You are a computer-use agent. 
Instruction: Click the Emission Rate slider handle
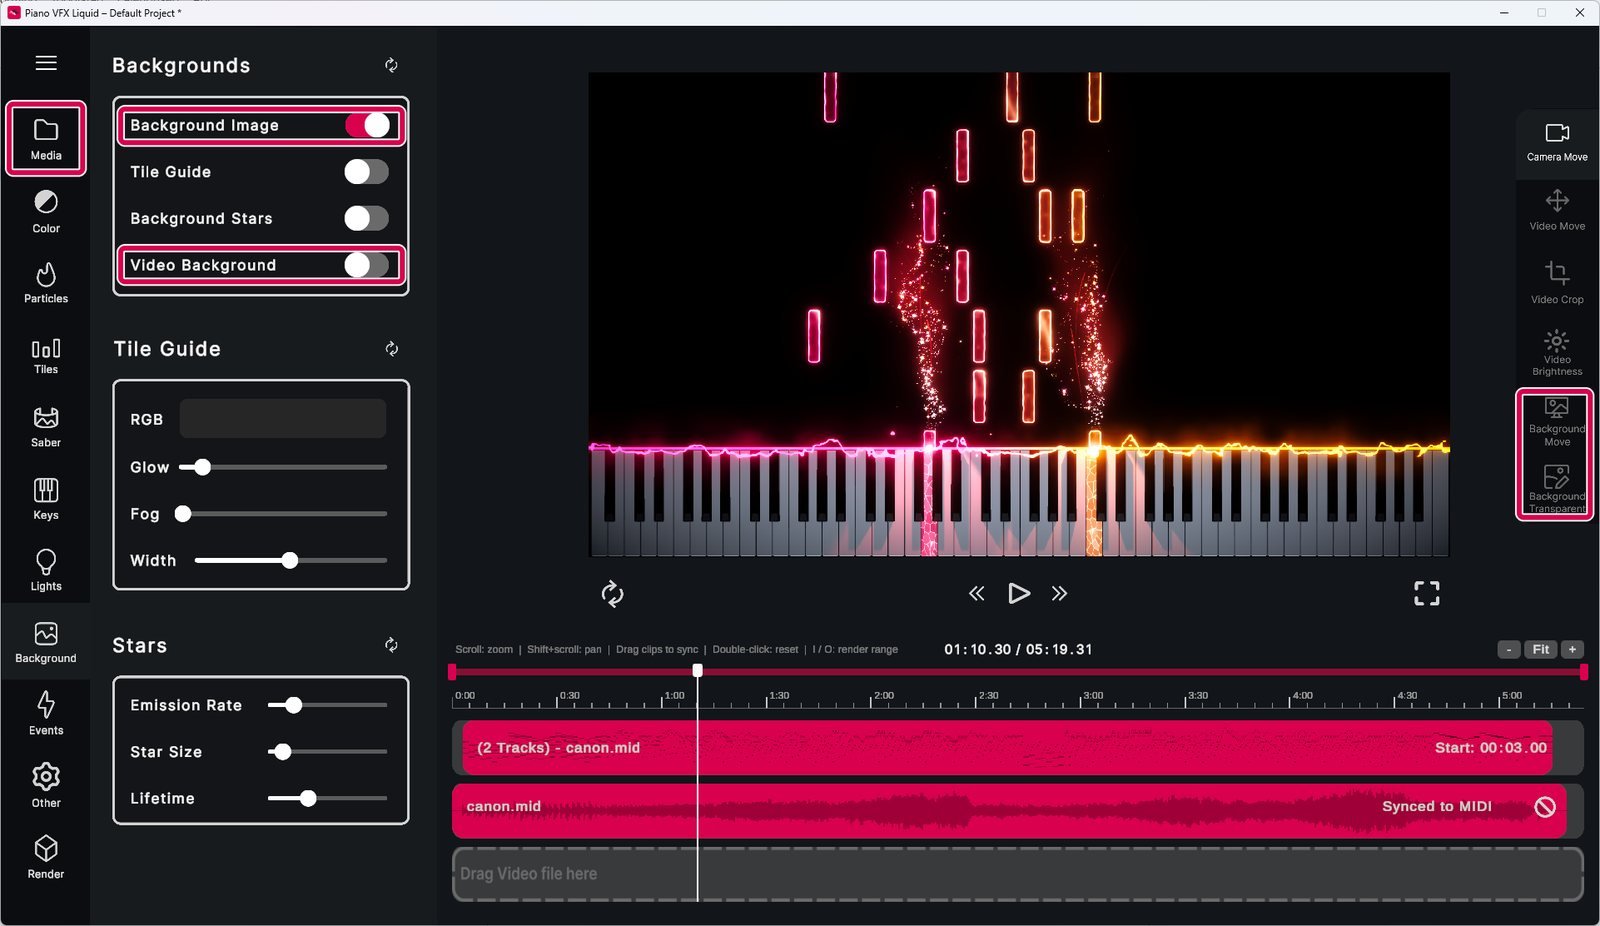click(x=293, y=705)
